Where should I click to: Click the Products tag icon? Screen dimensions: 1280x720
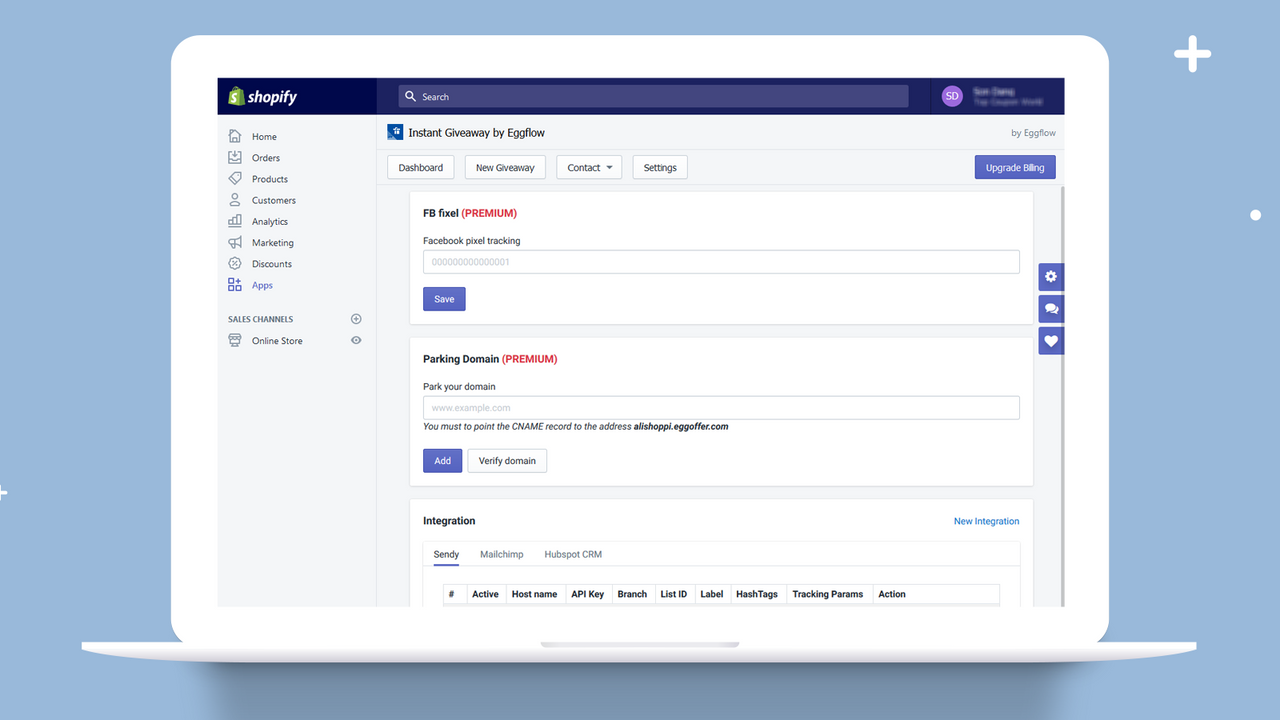(235, 178)
